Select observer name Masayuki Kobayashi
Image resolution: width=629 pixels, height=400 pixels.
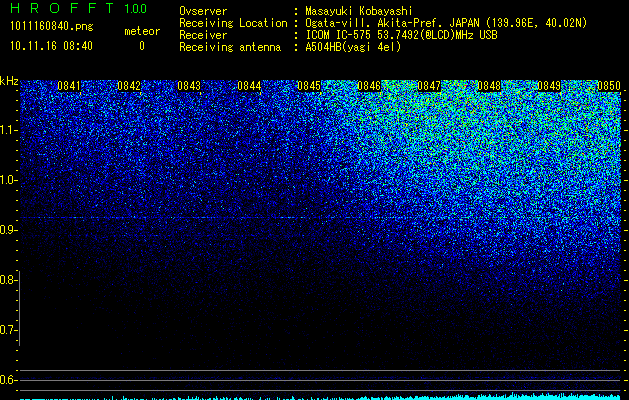359,11
